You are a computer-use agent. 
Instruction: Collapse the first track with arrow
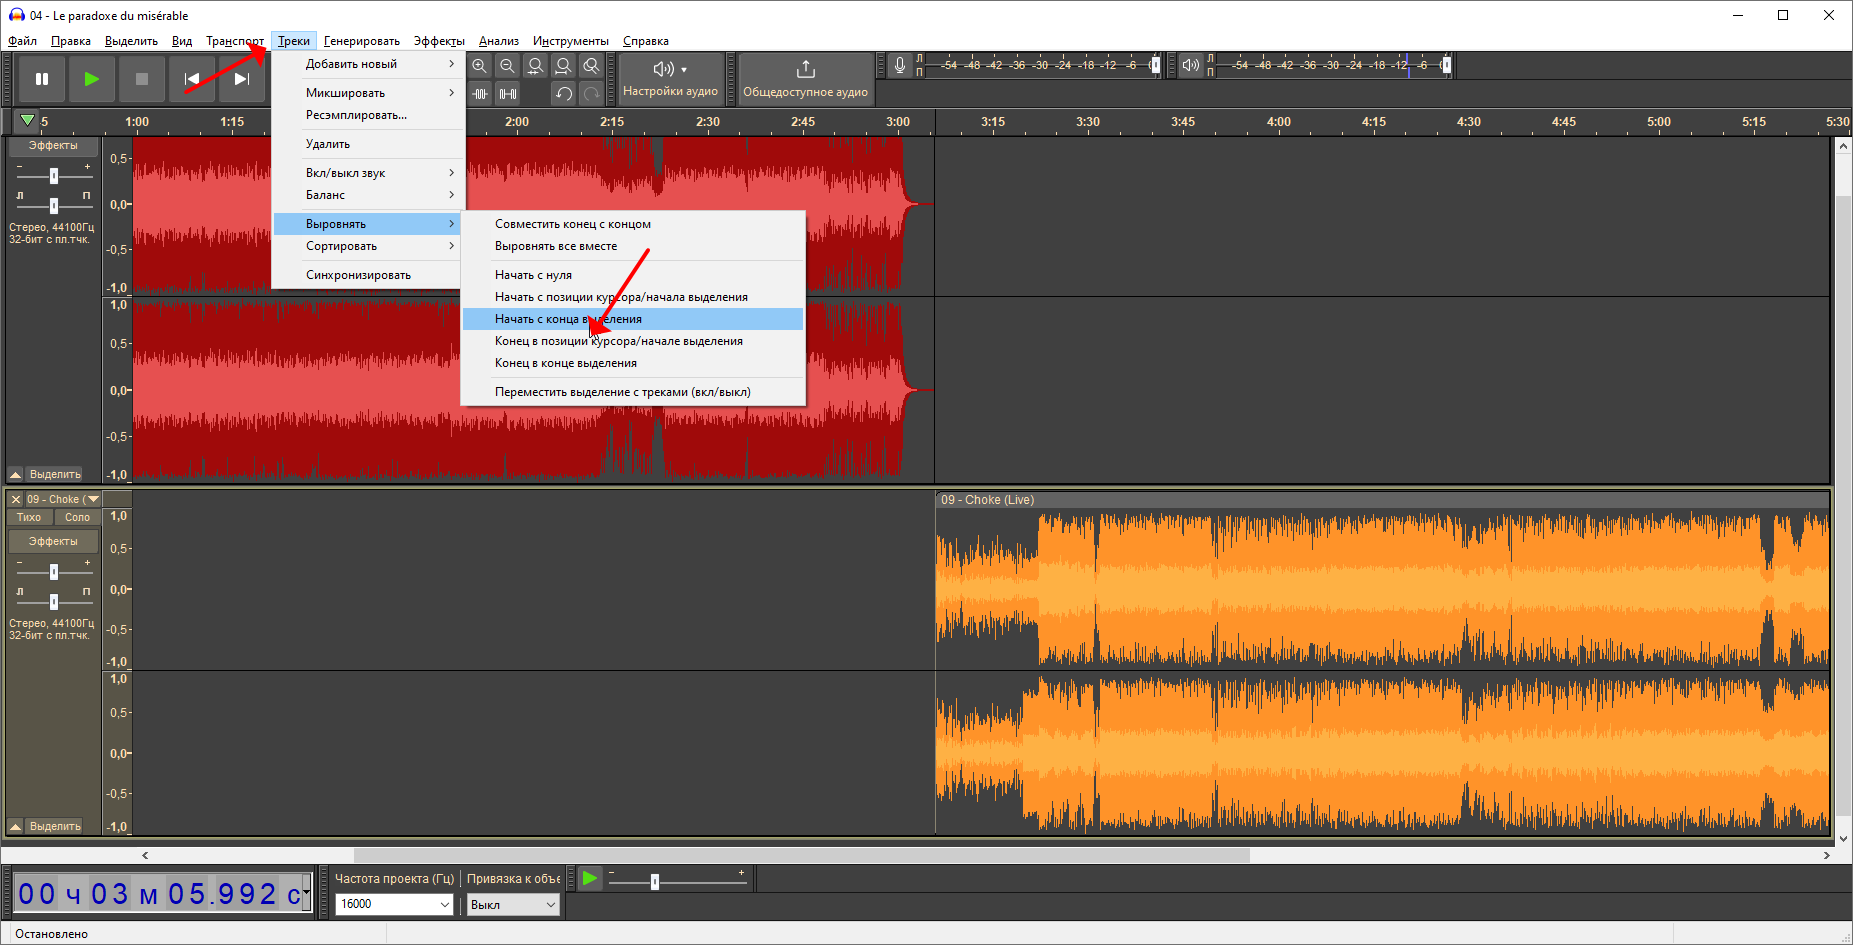click(x=15, y=474)
